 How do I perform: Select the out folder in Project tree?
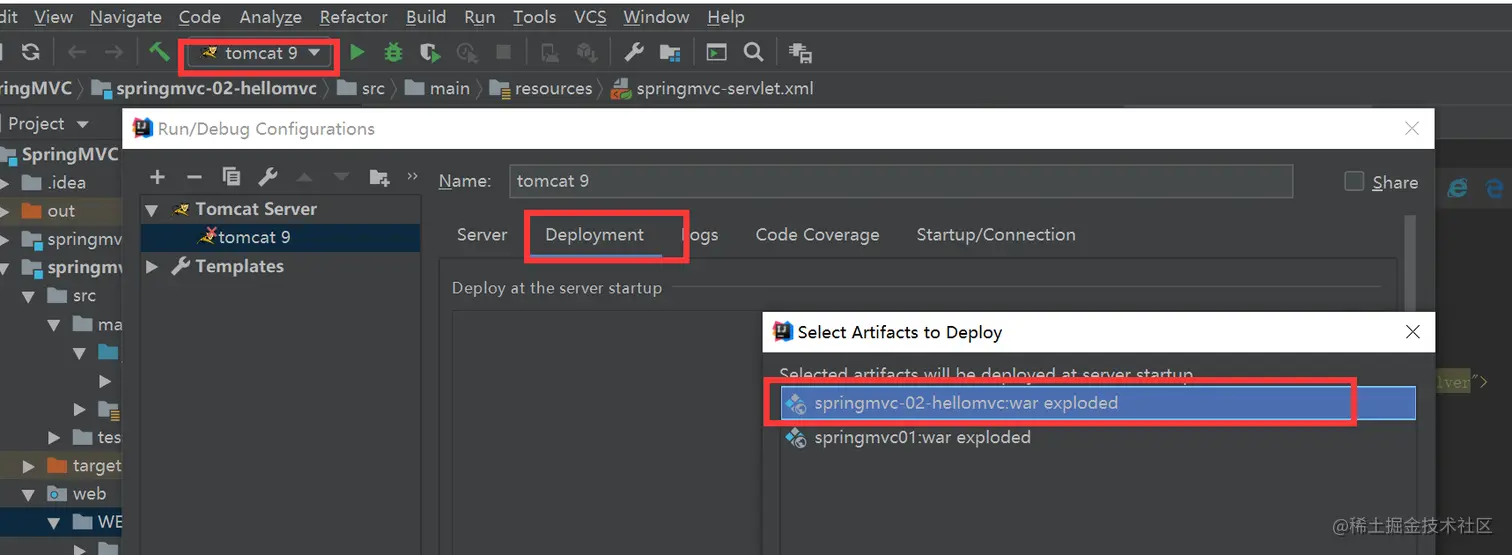coord(50,211)
